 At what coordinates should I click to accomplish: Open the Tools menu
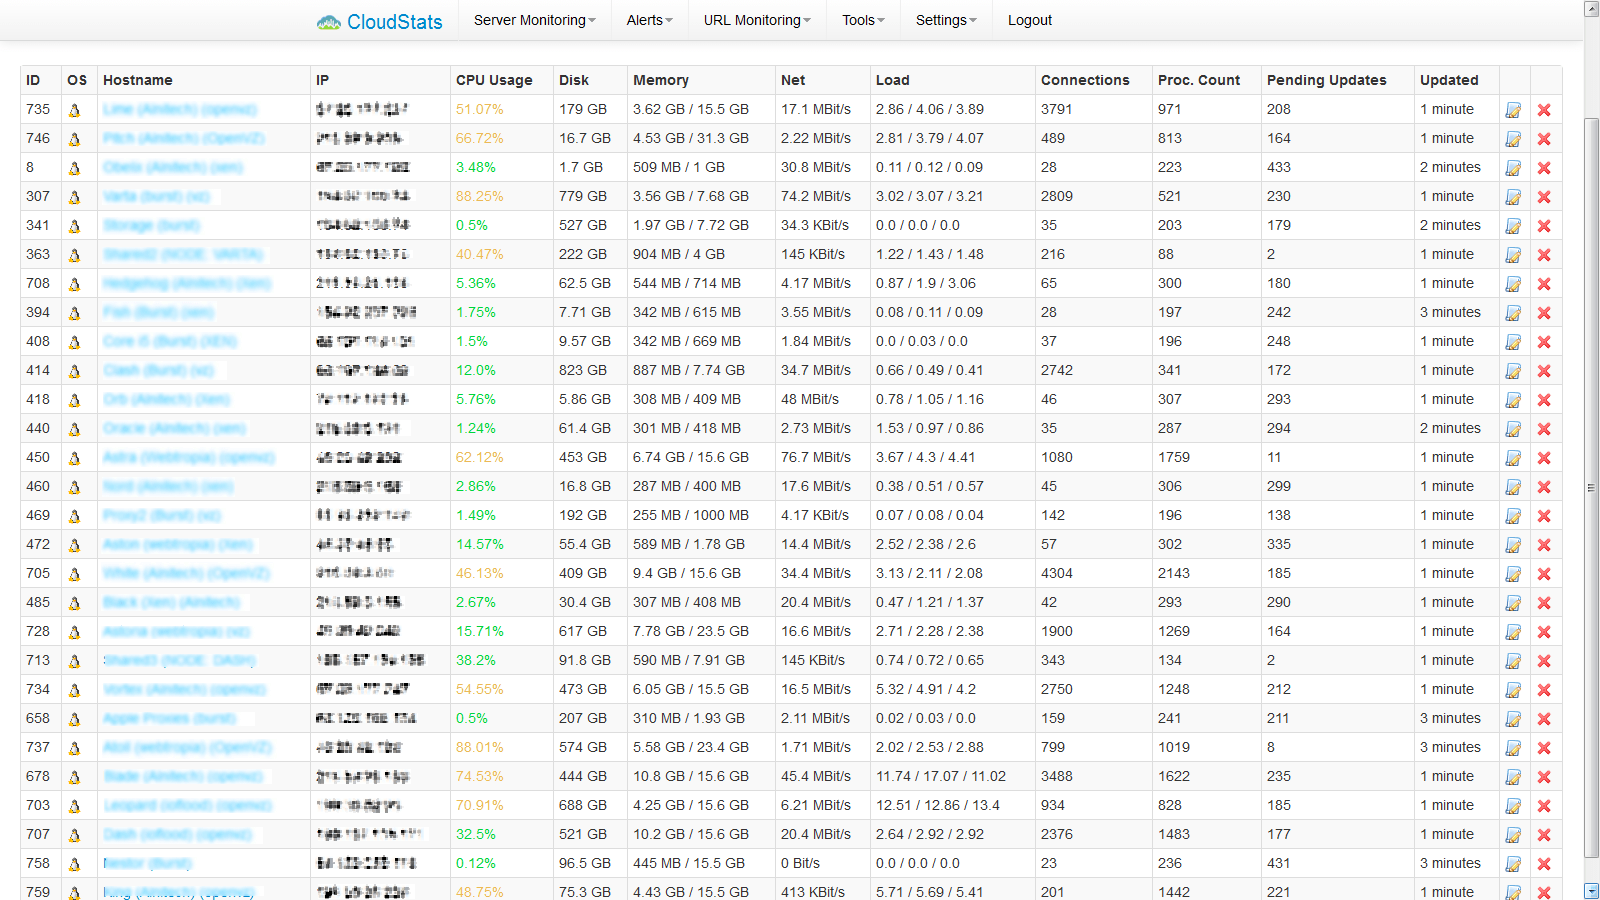[x=862, y=20]
